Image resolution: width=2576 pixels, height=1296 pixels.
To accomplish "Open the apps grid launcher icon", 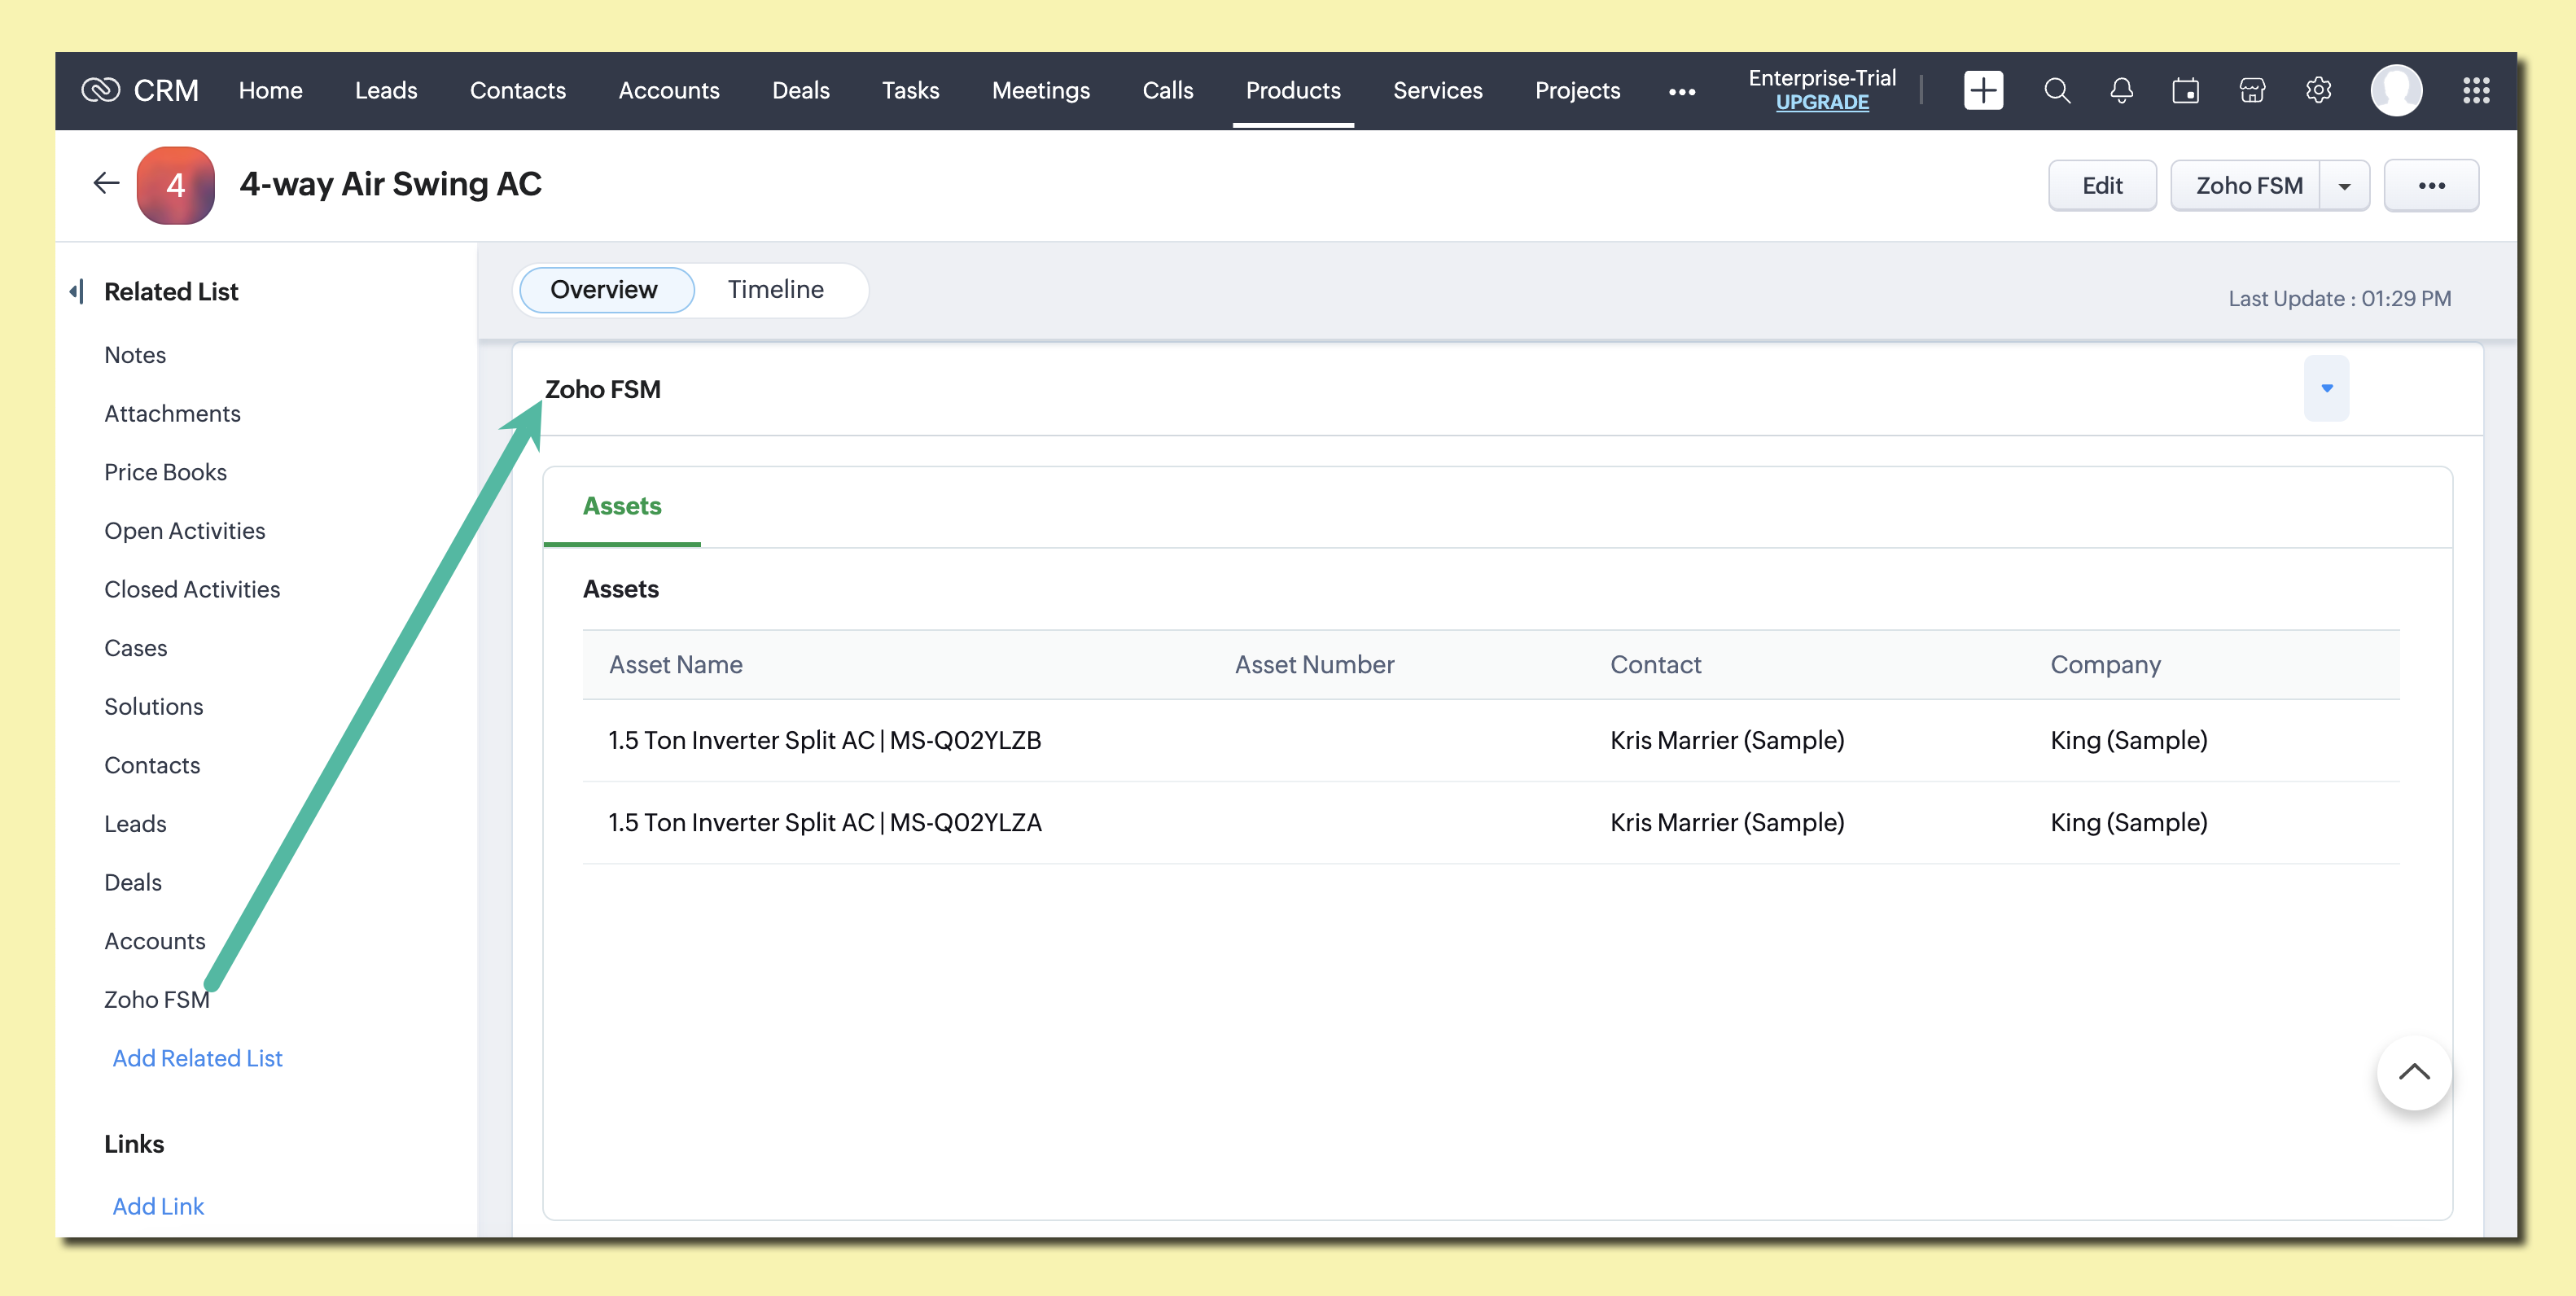I will [x=2475, y=90].
